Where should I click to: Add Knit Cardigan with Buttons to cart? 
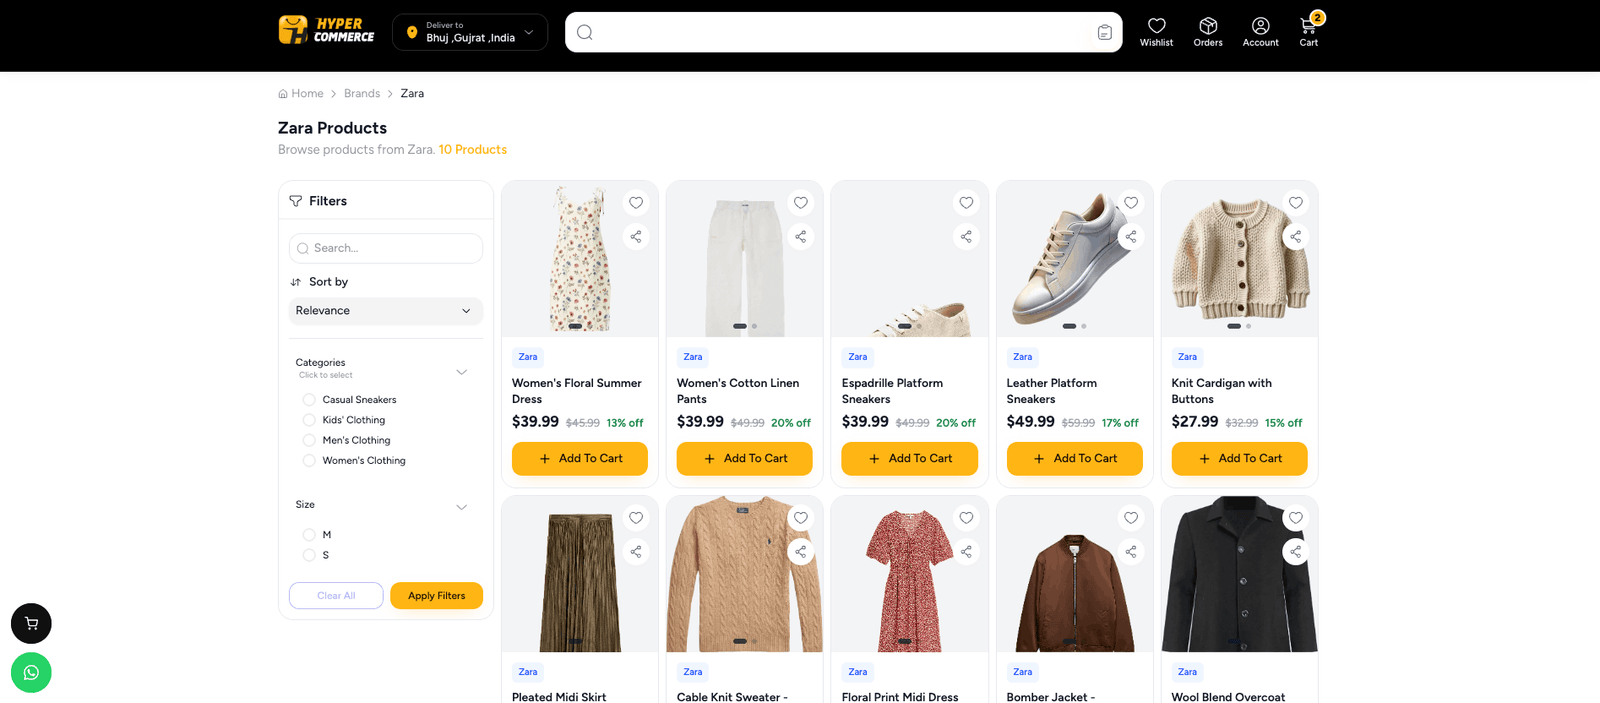tap(1240, 459)
